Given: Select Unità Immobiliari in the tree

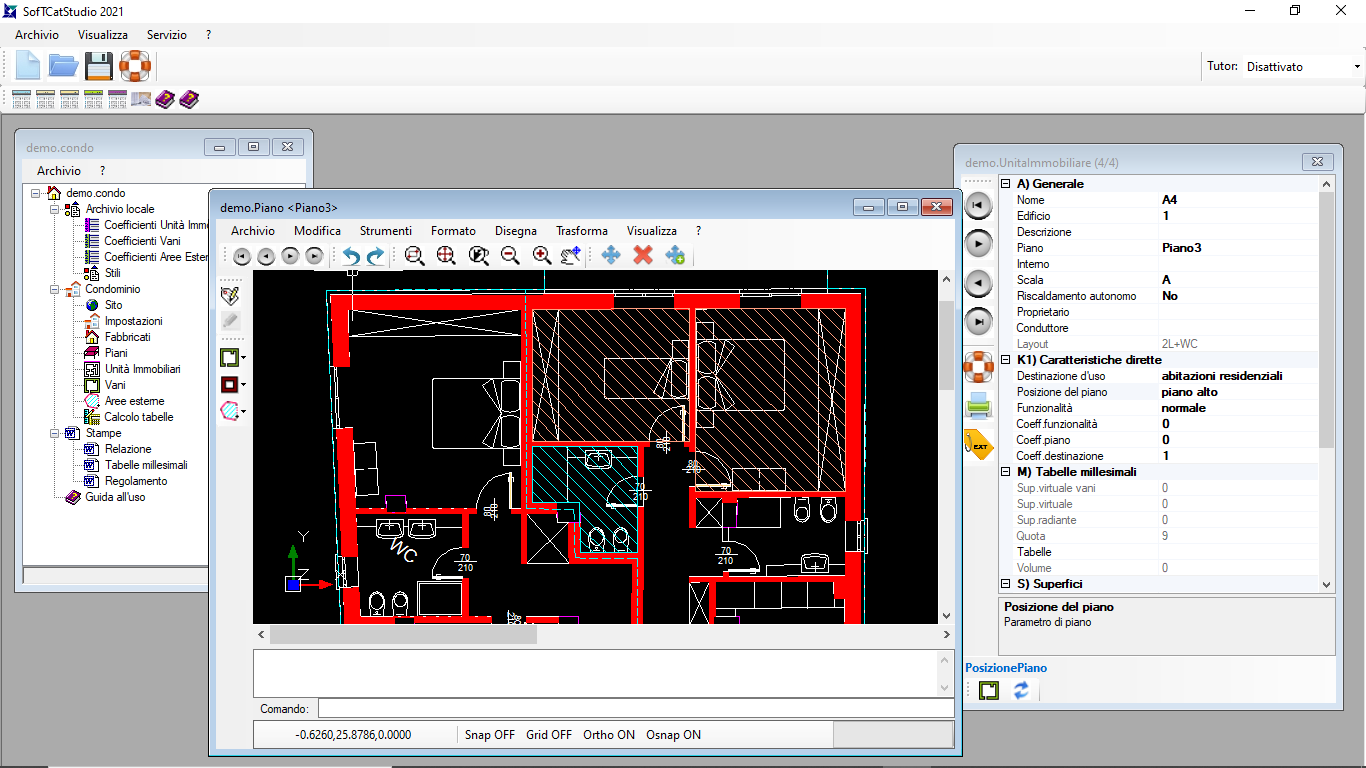Looking at the screenshot, I should click(142, 369).
